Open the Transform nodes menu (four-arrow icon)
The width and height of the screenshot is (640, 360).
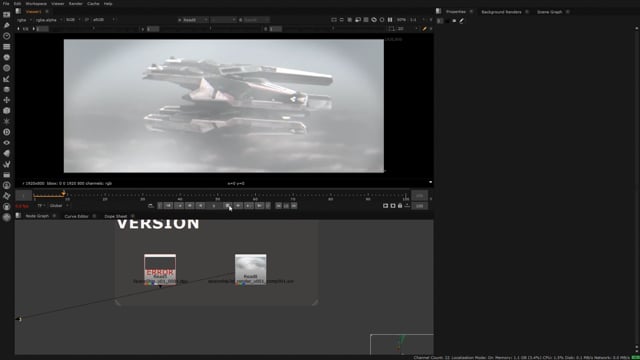click(7, 100)
